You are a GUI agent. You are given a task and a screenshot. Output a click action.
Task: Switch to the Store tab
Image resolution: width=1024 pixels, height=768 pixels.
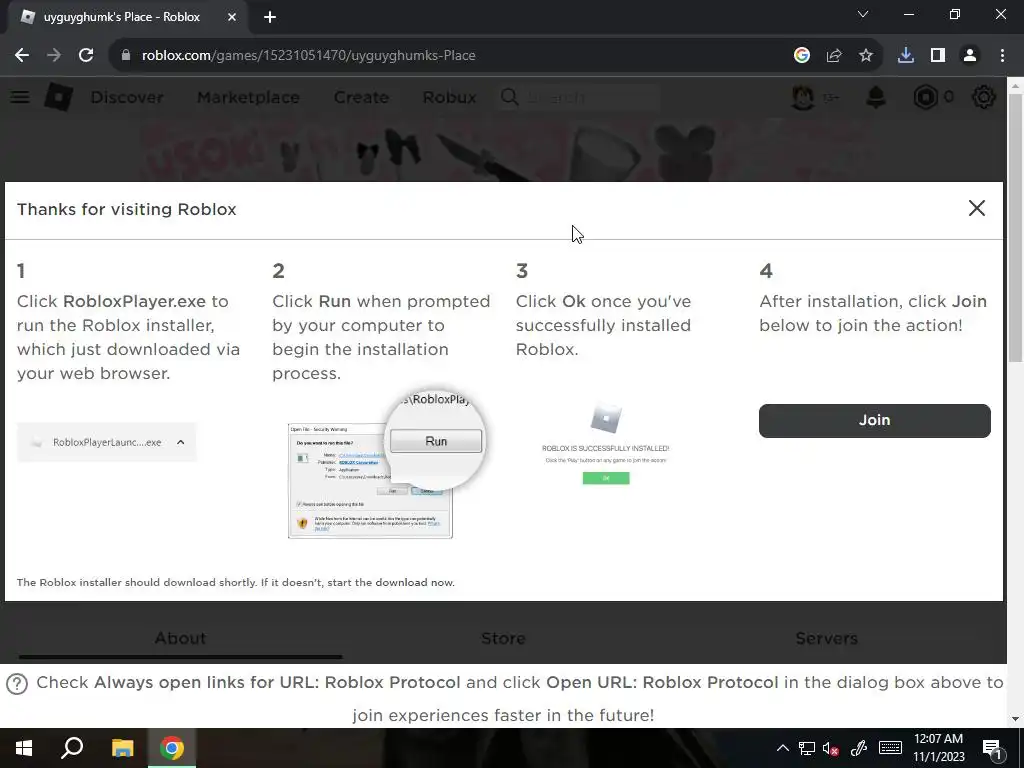pyautogui.click(x=504, y=638)
